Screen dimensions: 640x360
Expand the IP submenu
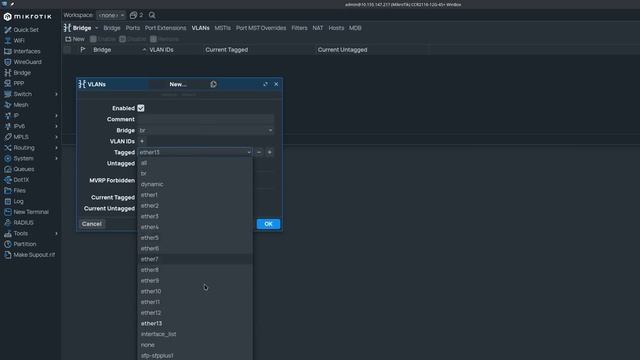point(56,116)
